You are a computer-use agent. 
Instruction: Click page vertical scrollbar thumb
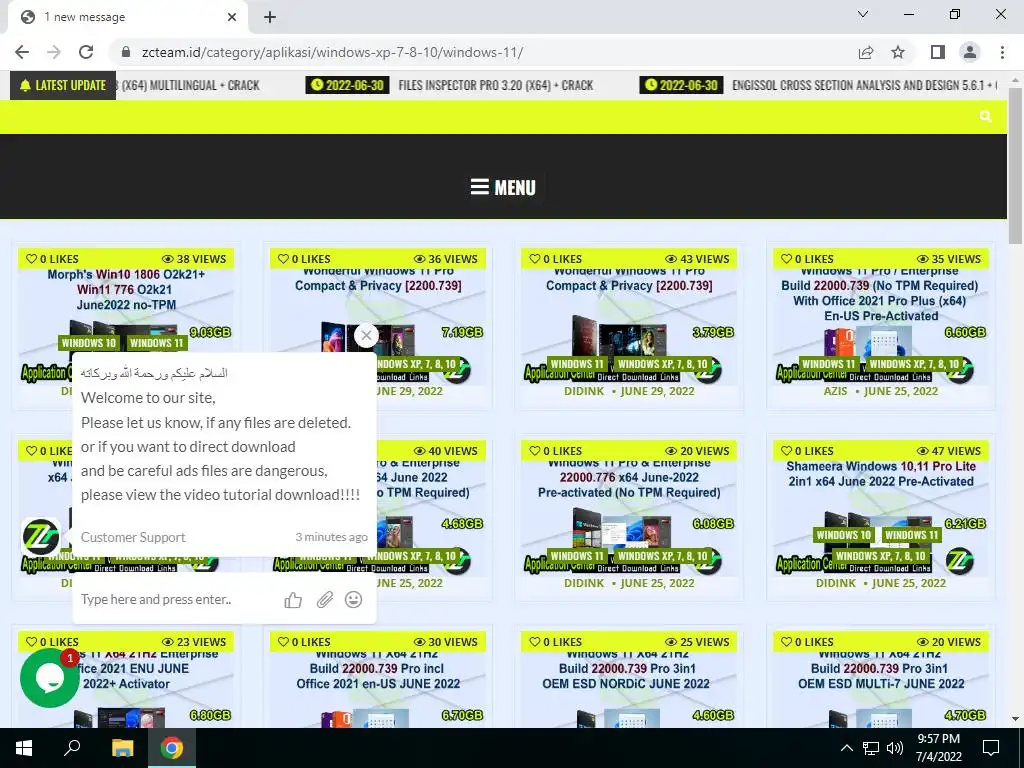click(x=1015, y=165)
